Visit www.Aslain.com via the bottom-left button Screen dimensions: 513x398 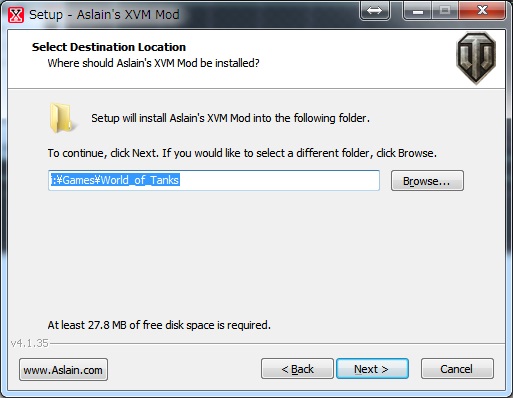click(x=63, y=370)
